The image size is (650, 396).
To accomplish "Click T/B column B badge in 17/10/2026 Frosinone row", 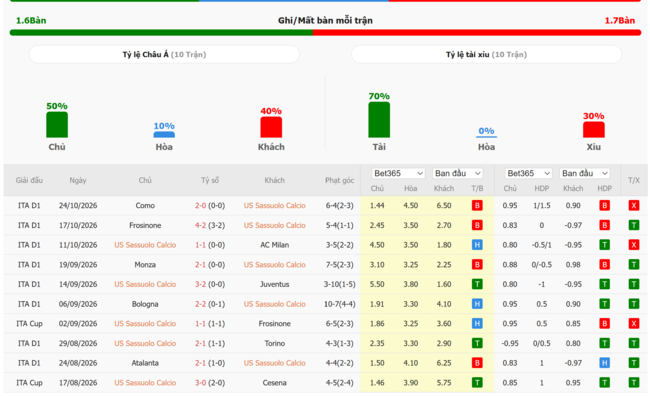I will [477, 225].
